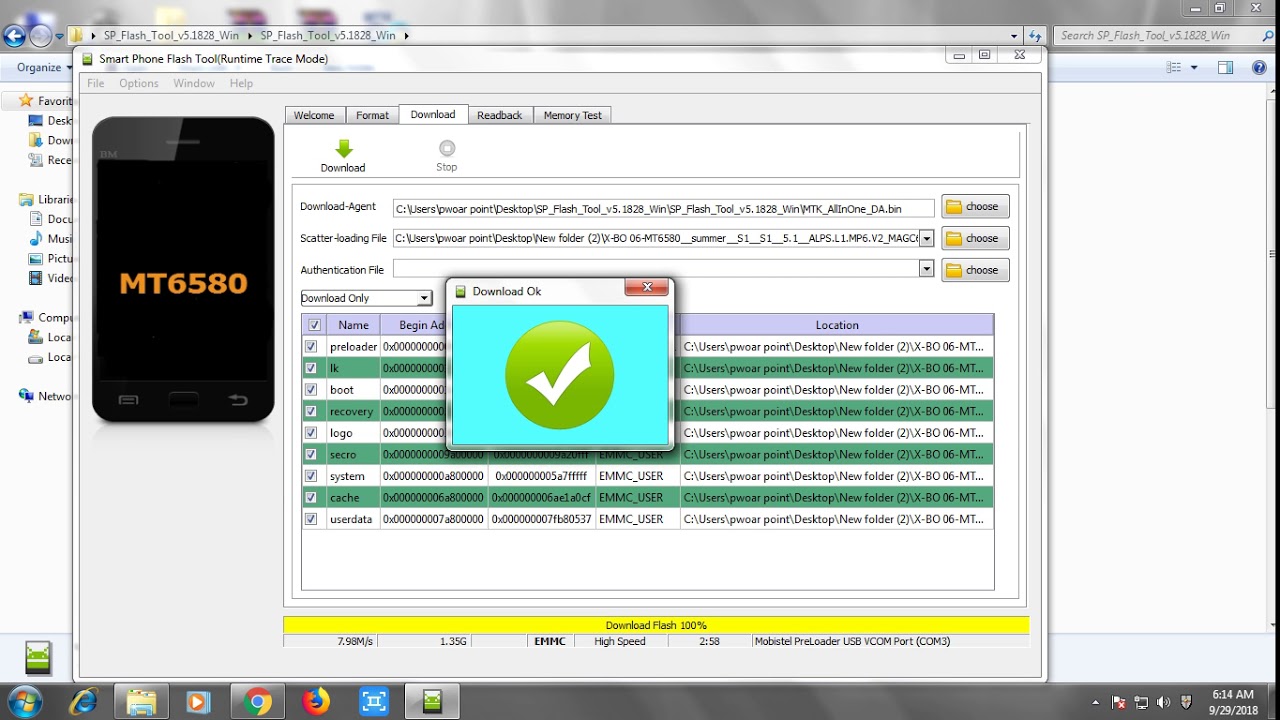Uncheck the logo partition checkbox

311,433
